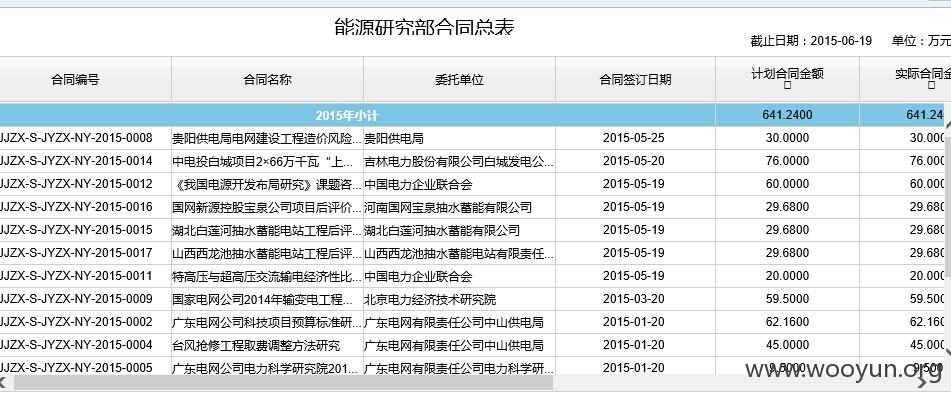
Task: Click the 合同签订日期 column header
Action: [x=635, y=79]
